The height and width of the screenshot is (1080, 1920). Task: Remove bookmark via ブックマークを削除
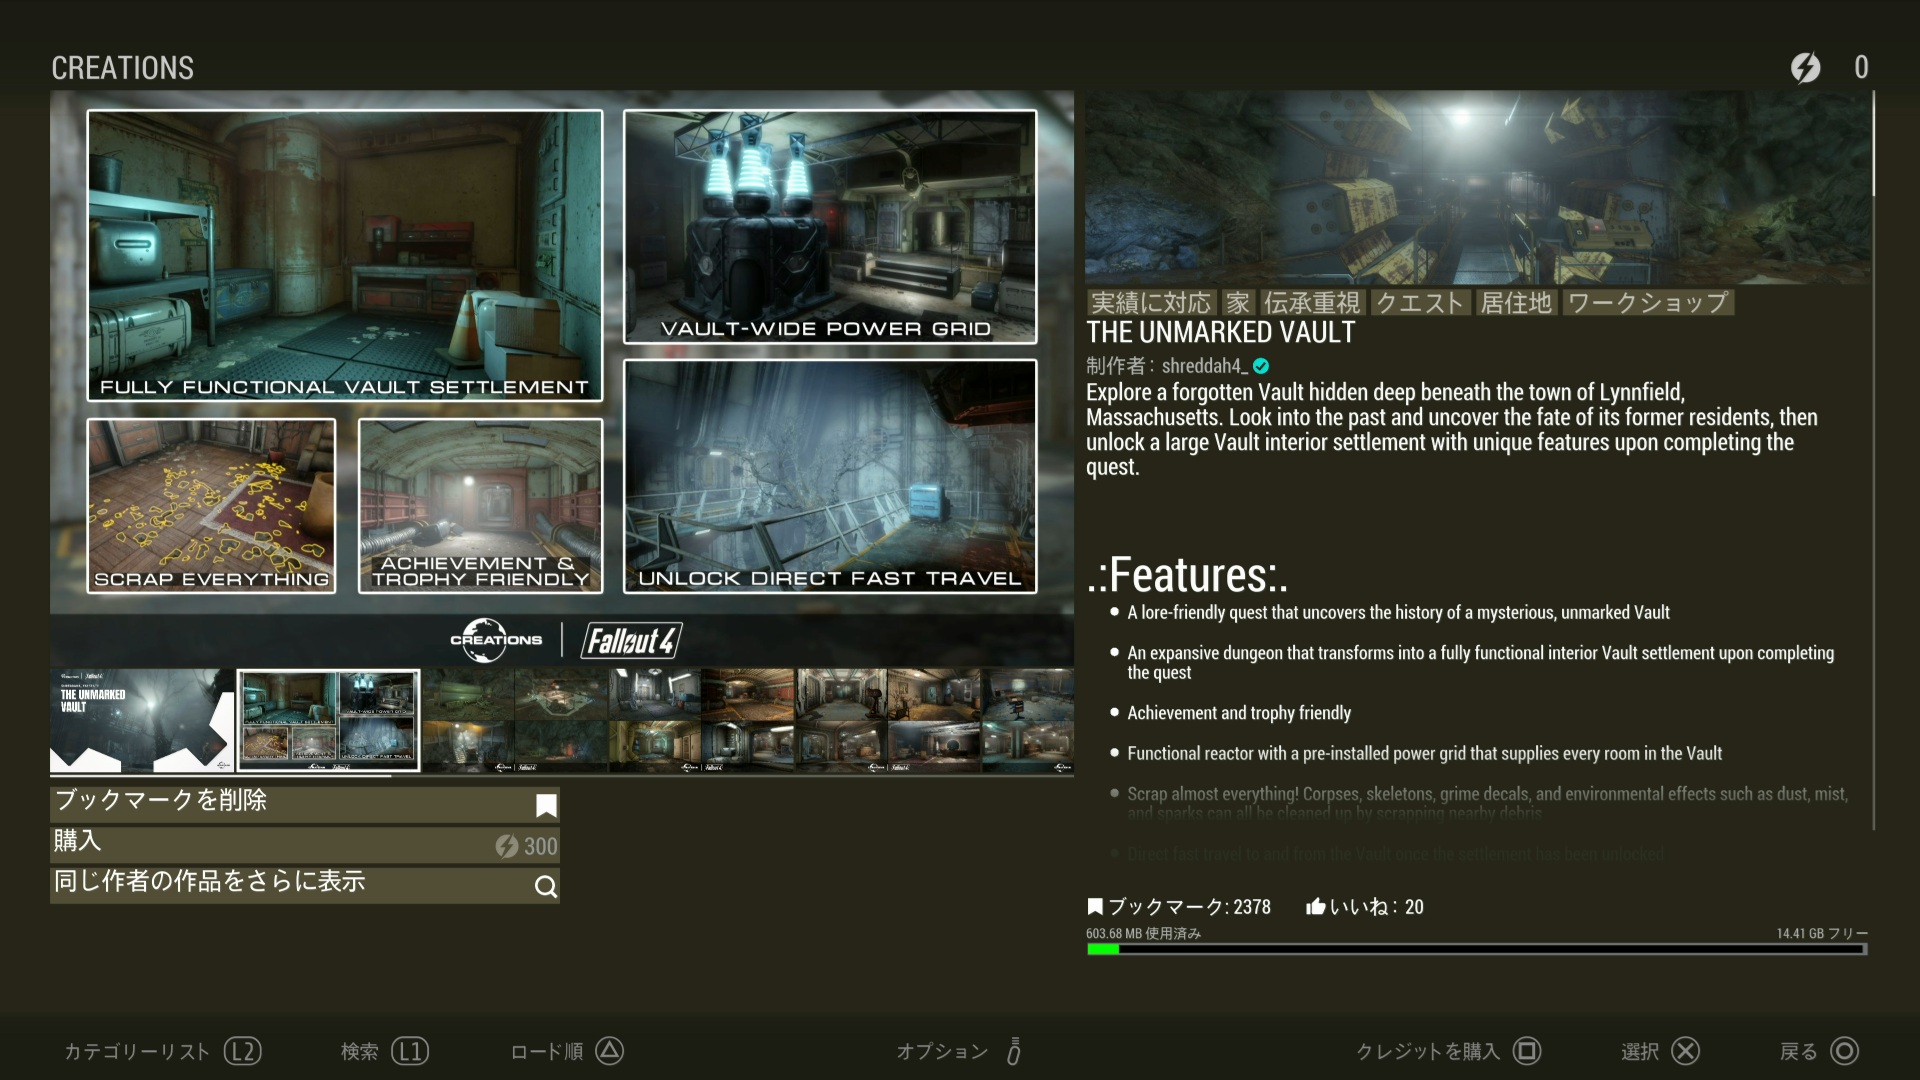click(x=305, y=804)
